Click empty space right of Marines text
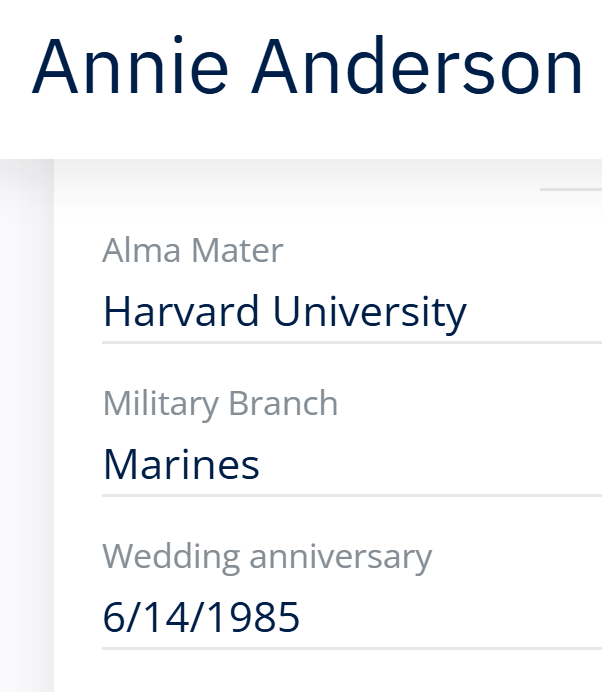 coord(430,466)
